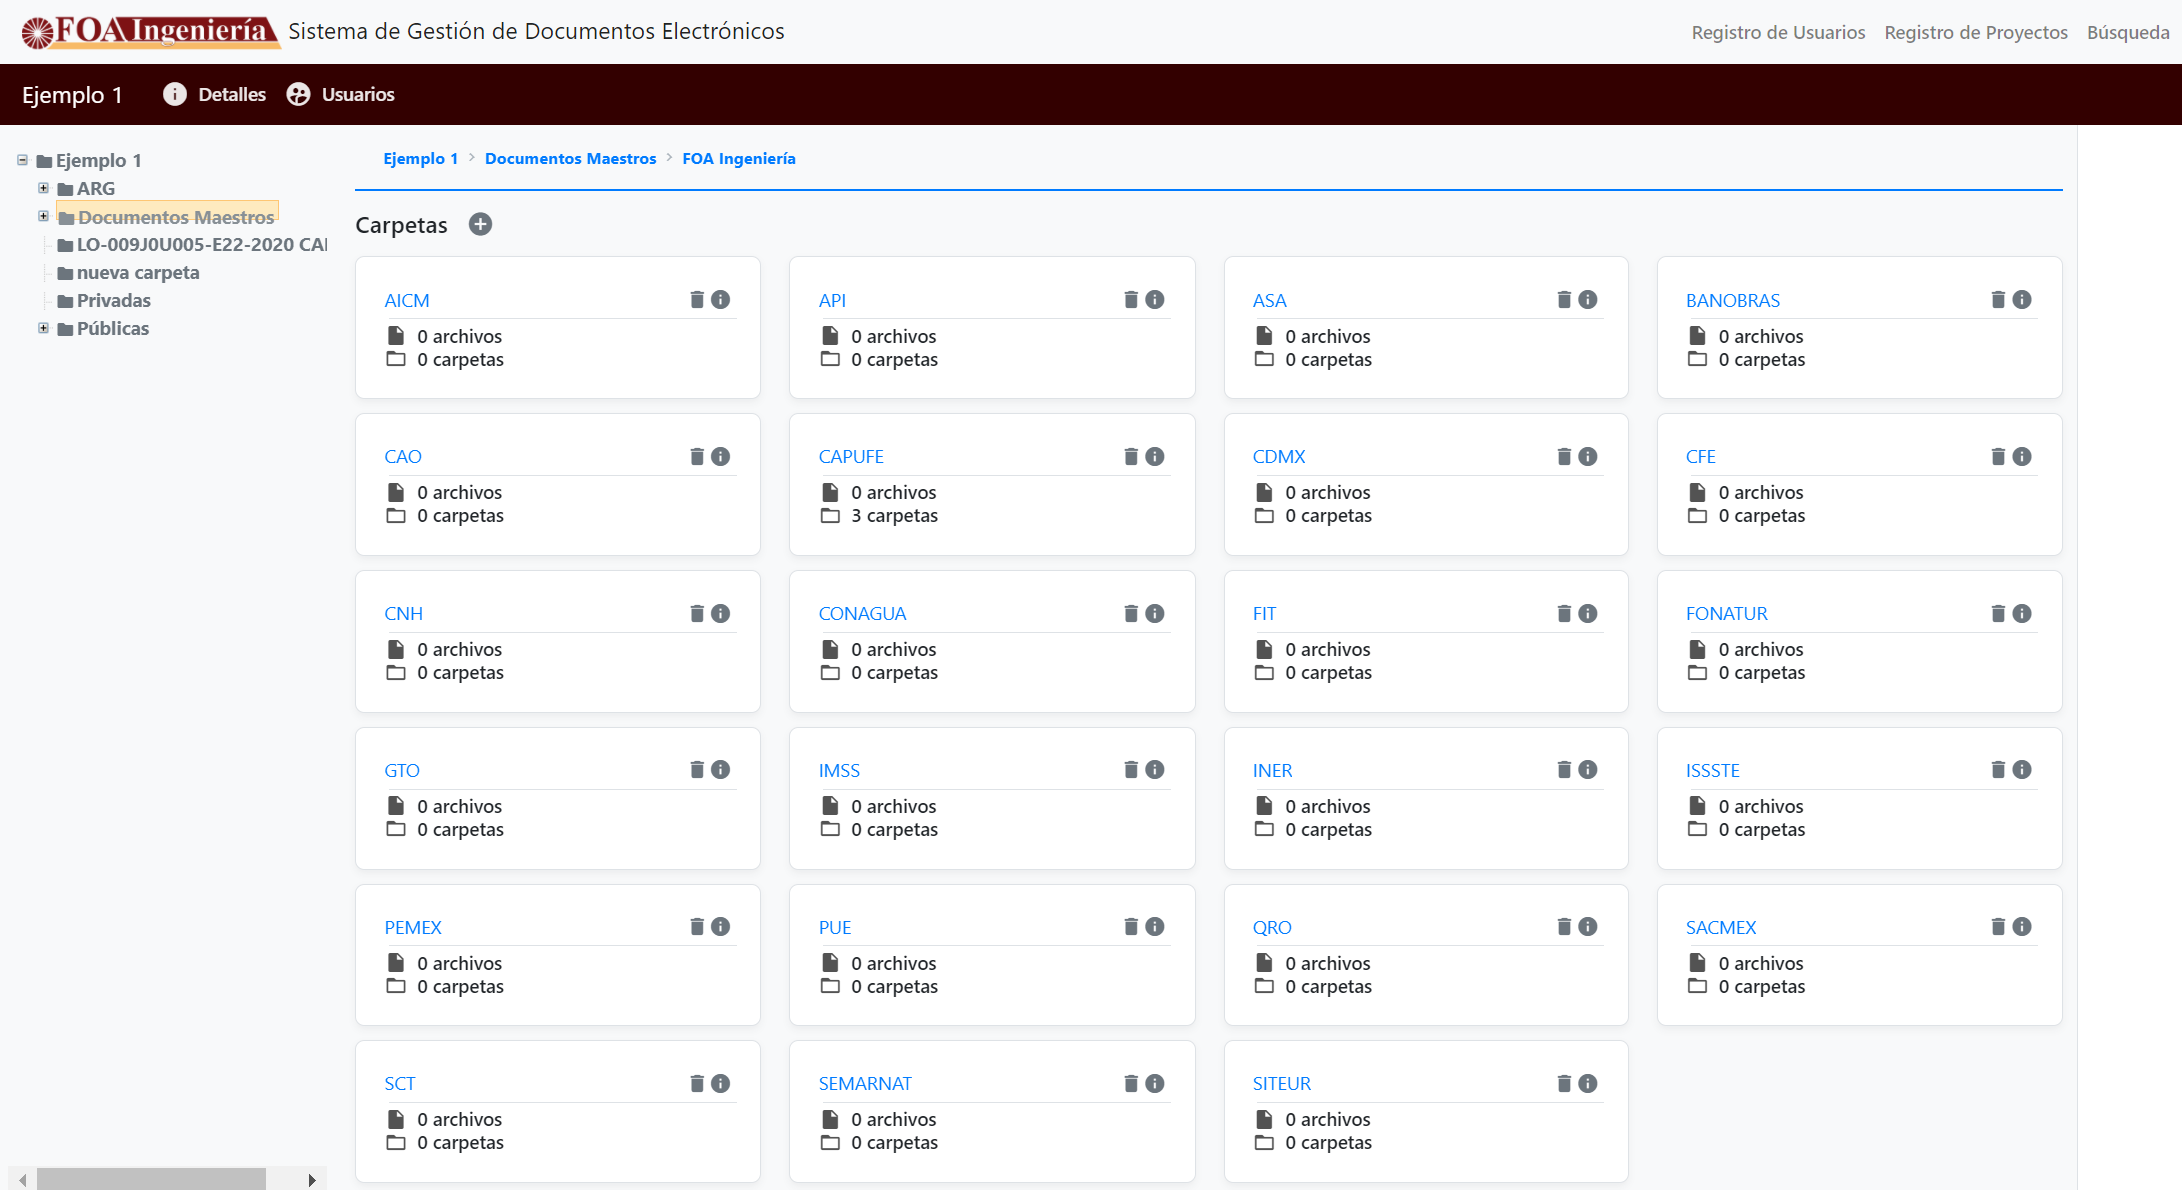View info for the CAPUFE folder
Viewport: 2182px width, 1190px height.
pos(1155,457)
